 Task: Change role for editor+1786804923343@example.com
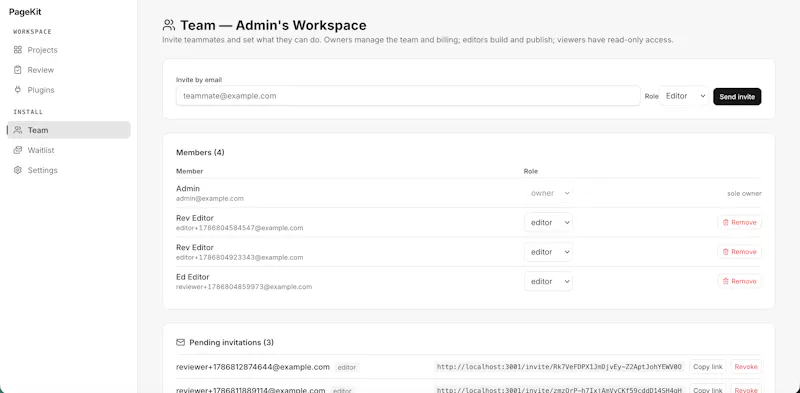[548, 252]
